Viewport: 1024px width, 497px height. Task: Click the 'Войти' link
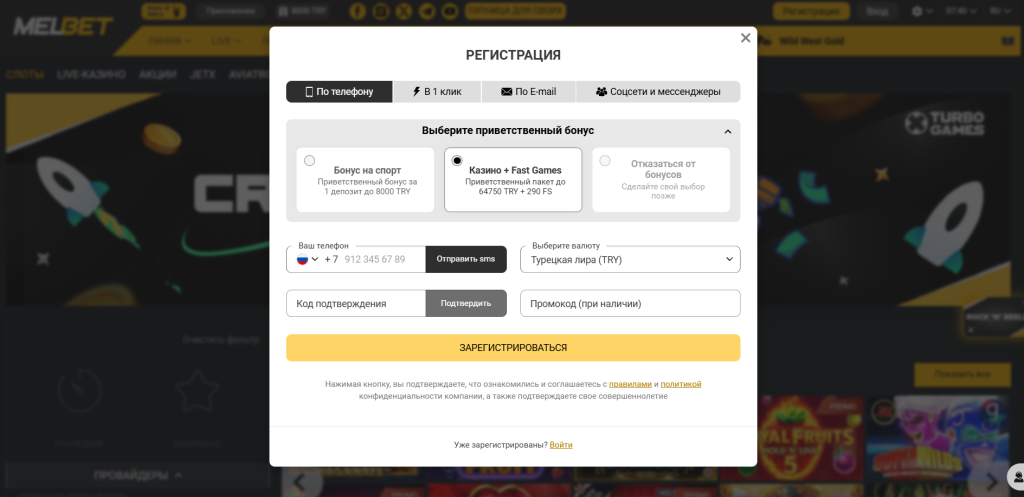point(561,445)
